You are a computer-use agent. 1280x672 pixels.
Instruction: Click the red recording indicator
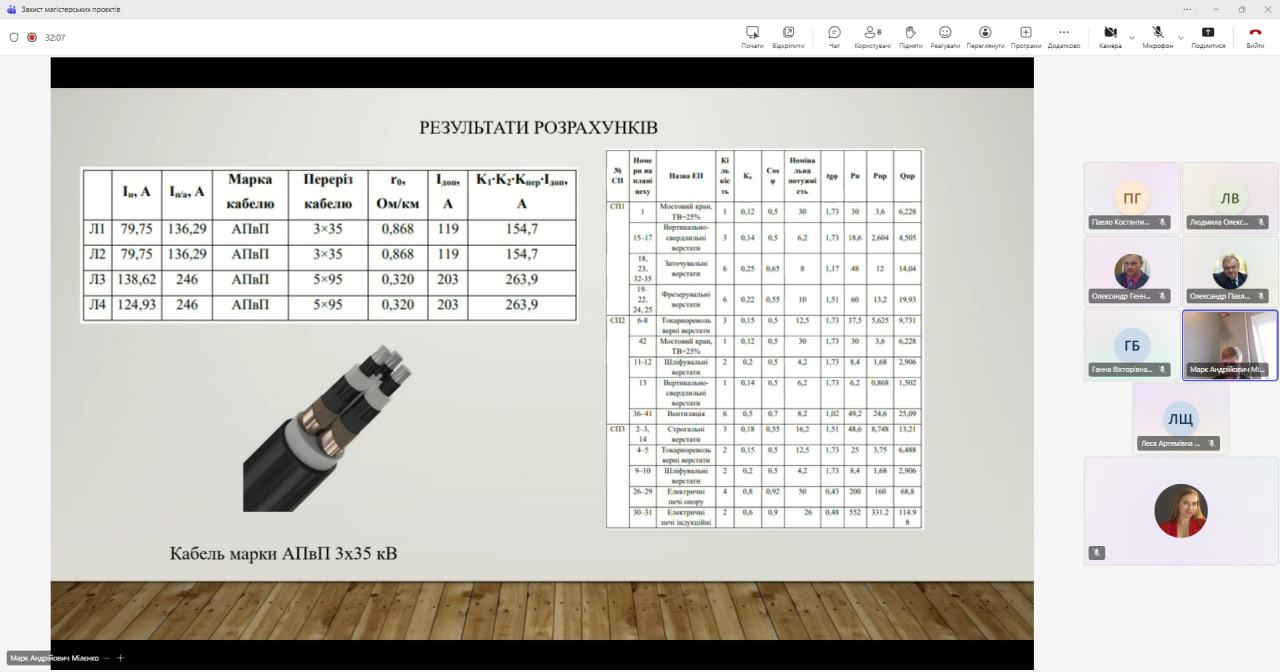click(x=32, y=37)
